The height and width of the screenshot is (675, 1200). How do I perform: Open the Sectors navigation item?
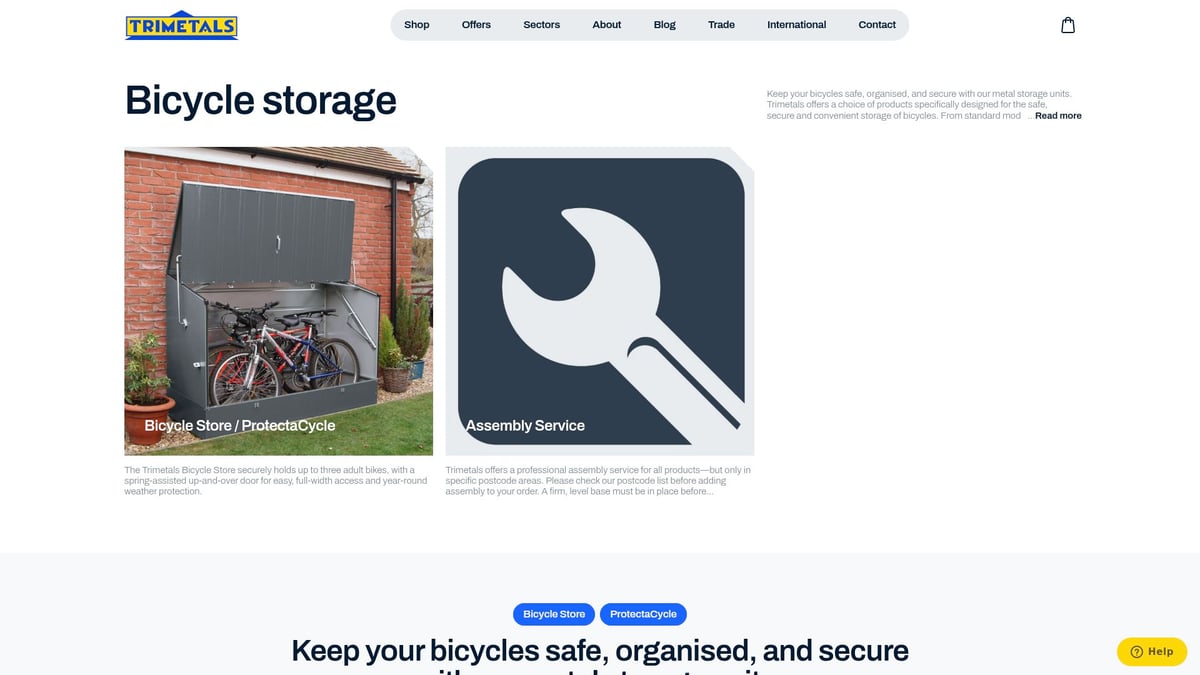[x=541, y=25]
